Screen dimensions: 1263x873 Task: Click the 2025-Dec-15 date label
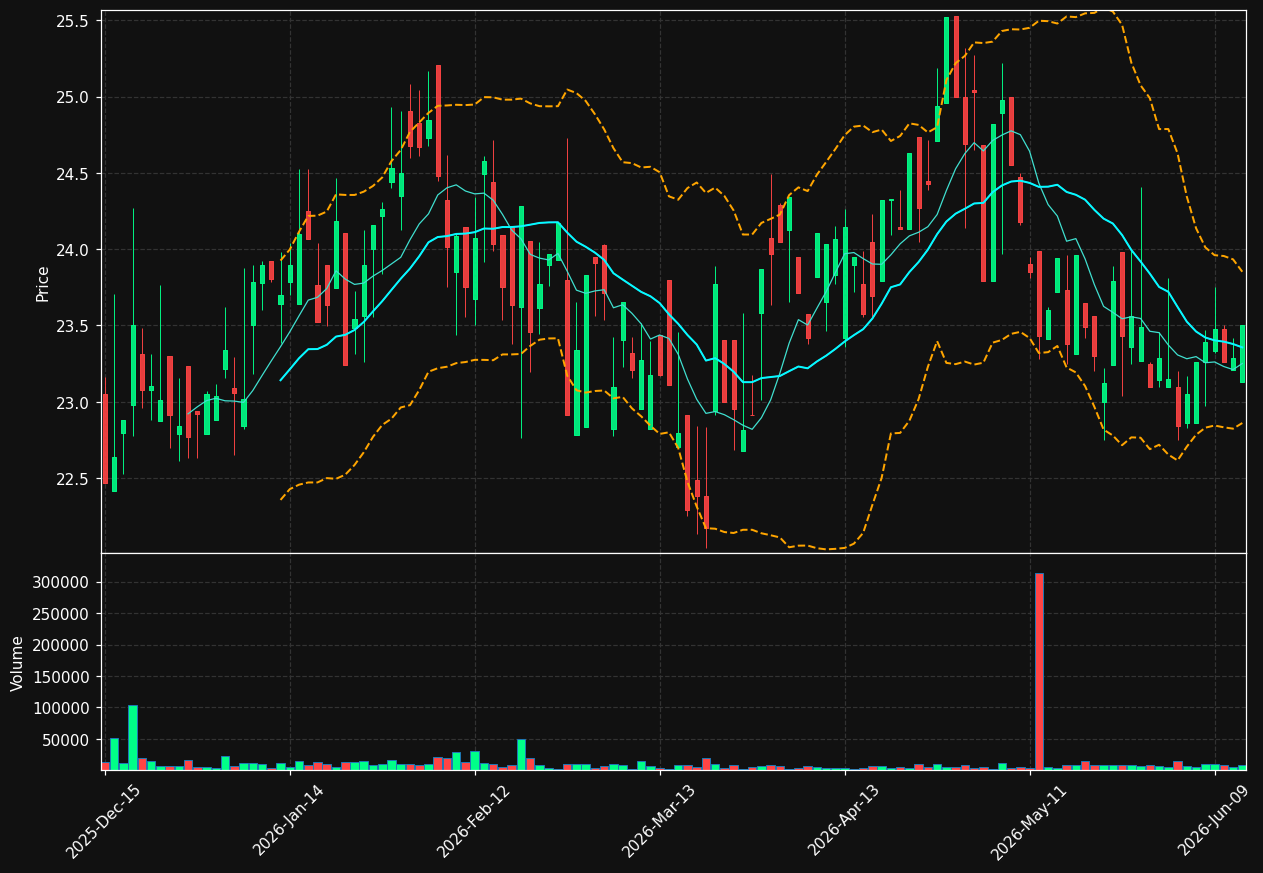click(103, 821)
